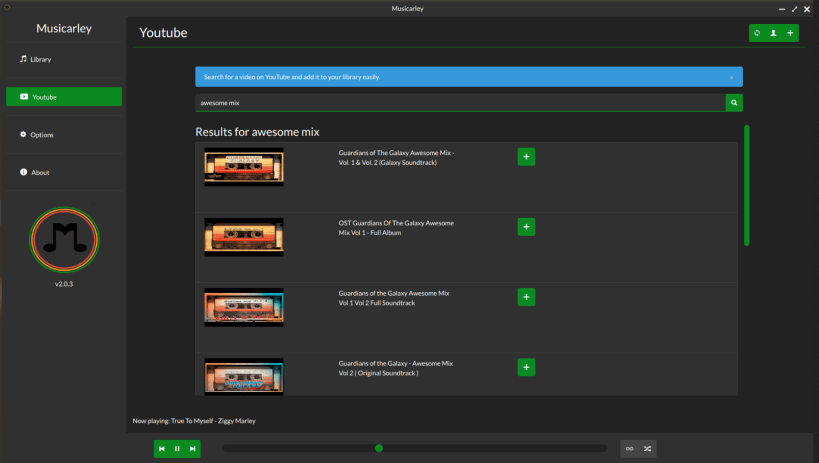Click the v2.0.3 version label
The width and height of the screenshot is (819, 463).
pyautogui.click(x=64, y=284)
